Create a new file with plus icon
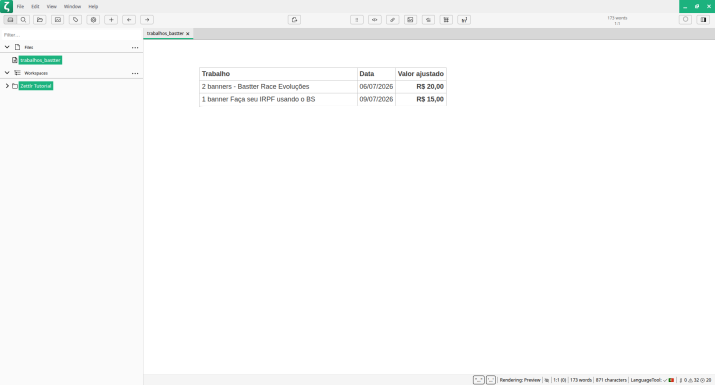Viewport: 715px width, 385px height. (x=111, y=20)
